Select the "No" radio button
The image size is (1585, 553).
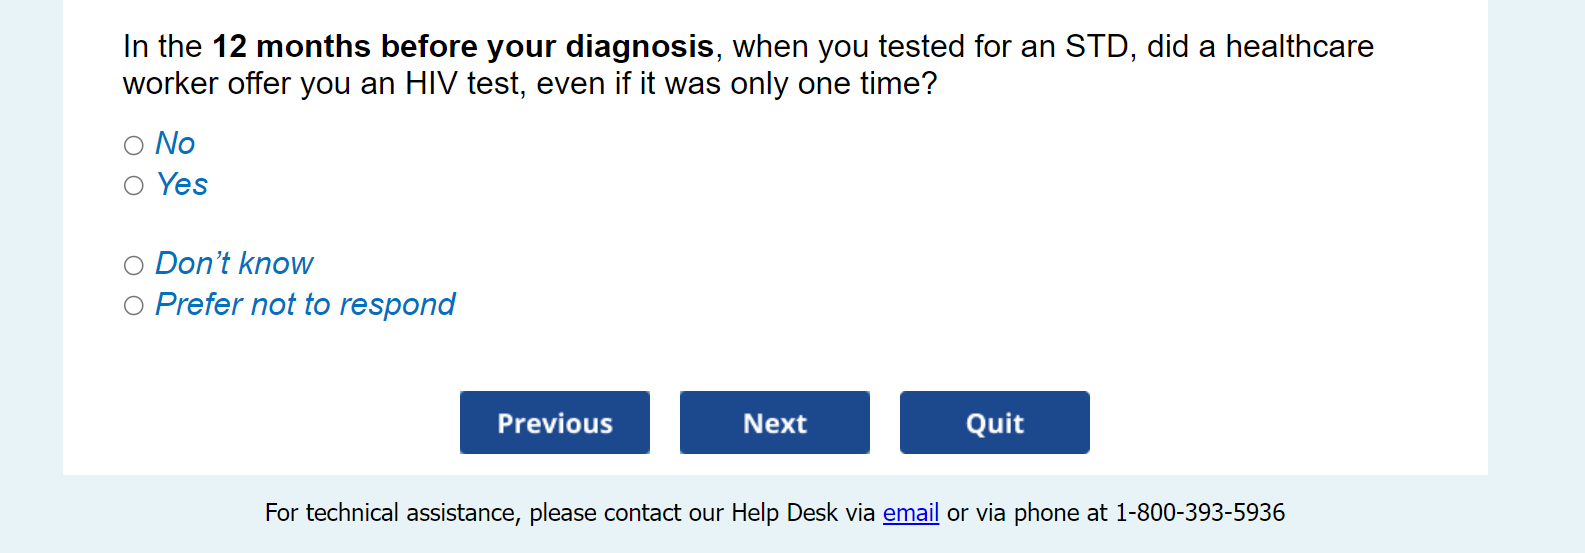(134, 146)
